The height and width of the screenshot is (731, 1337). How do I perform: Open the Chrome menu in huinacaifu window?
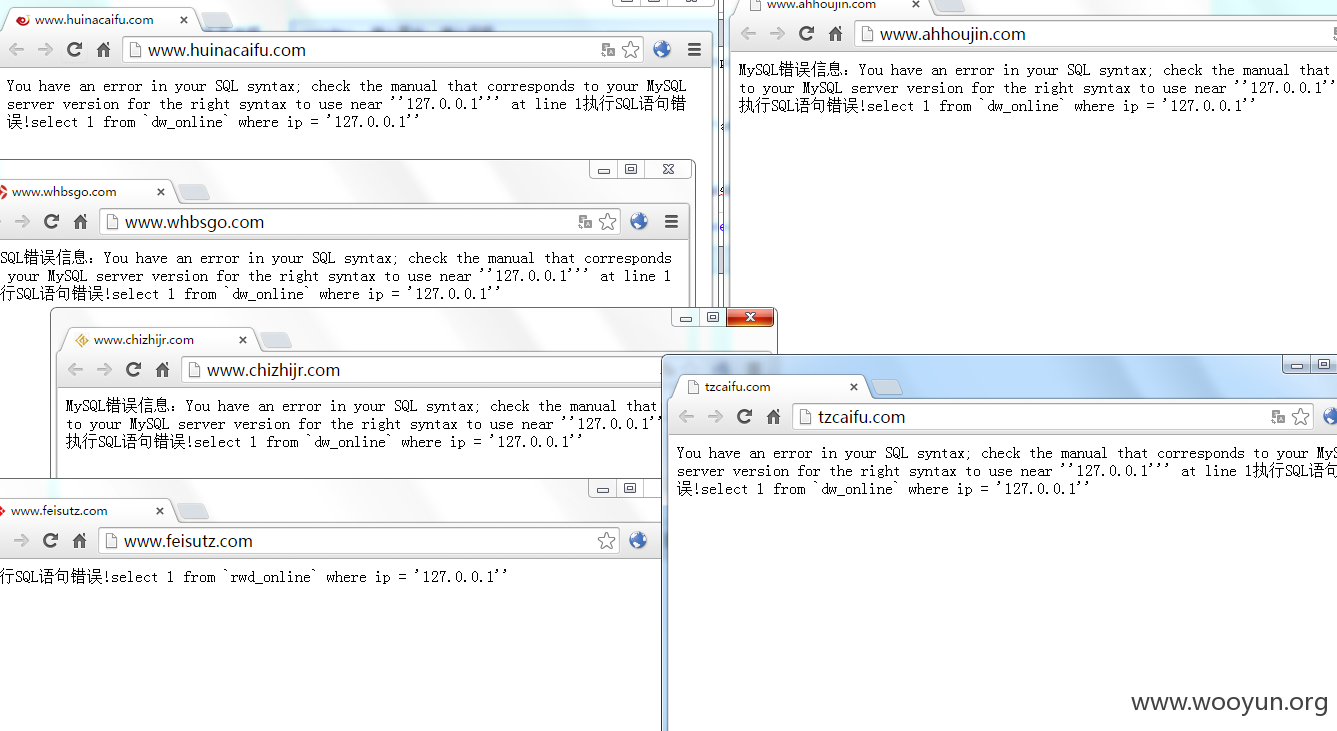694,50
